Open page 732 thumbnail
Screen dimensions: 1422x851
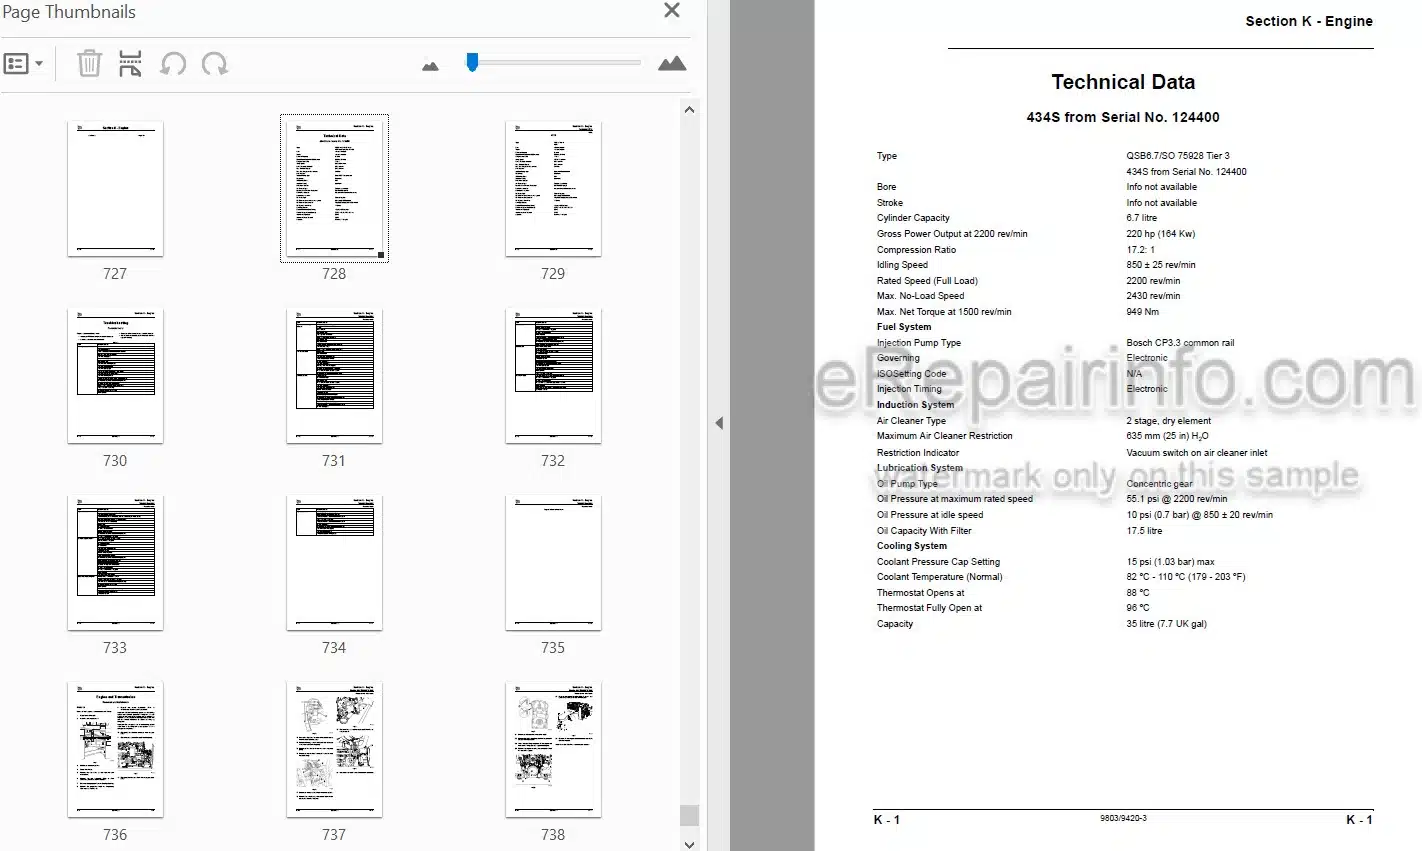point(553,376)
